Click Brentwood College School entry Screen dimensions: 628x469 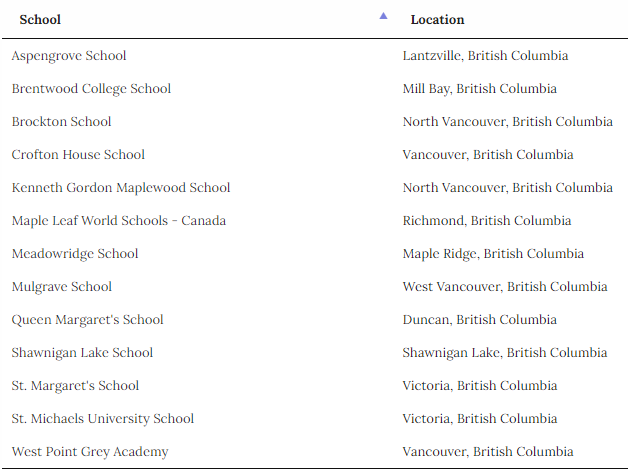click(91, 89)
